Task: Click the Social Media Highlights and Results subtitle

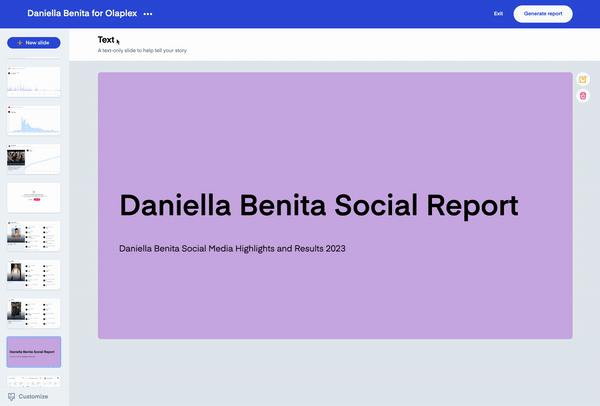Action: [x=232, y=249]
